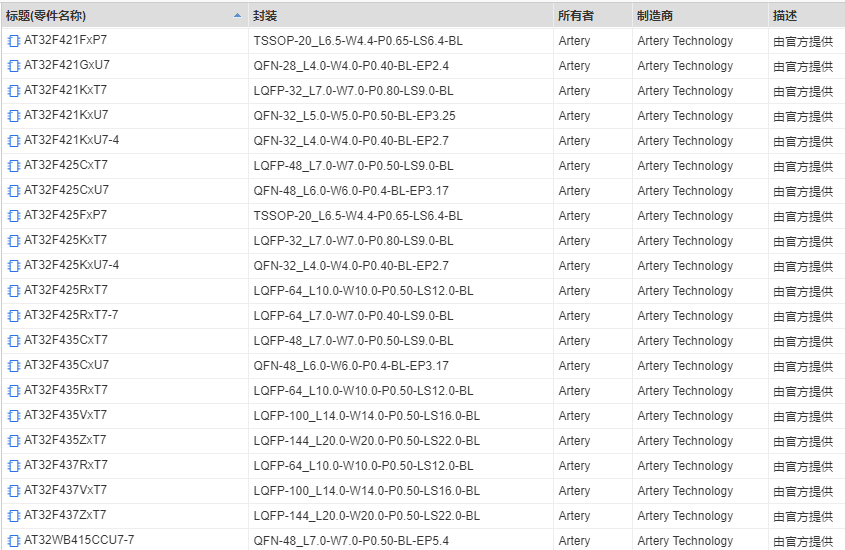Select the part icon for AT32F435ZxT7
Screen dimensions: 845x550
click(x=14, y=441)
